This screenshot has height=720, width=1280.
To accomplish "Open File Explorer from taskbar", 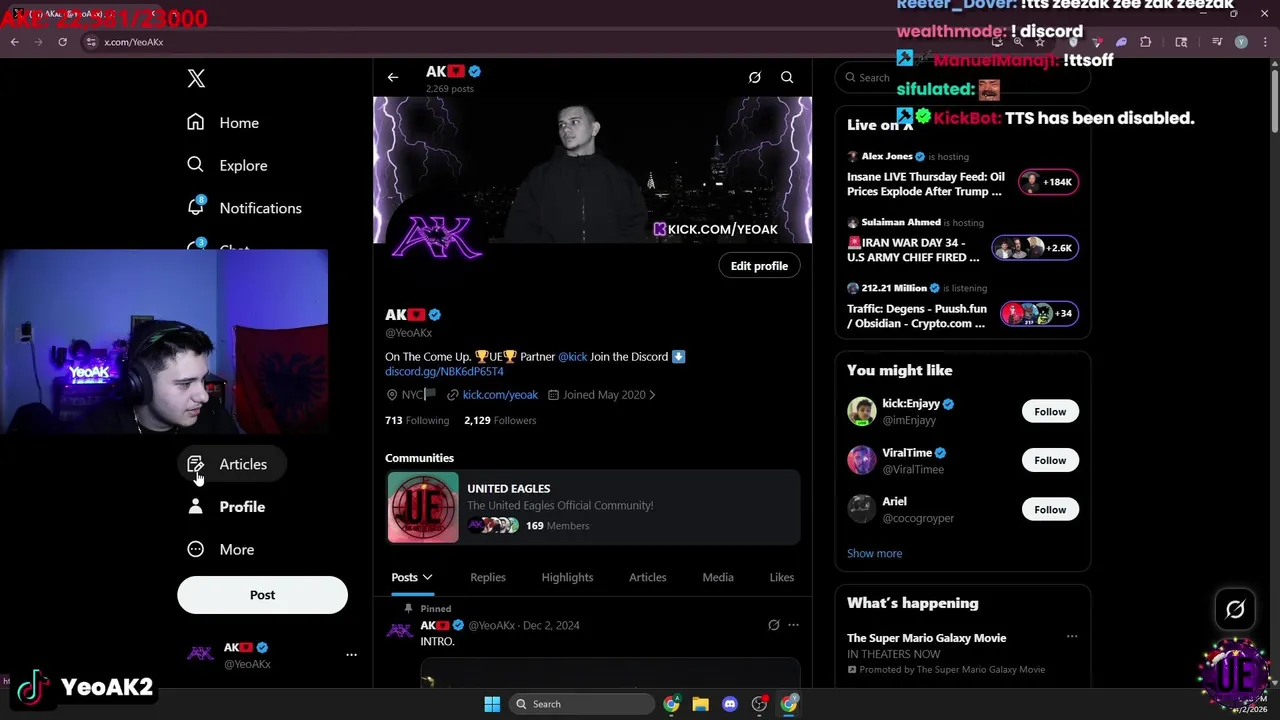I will (700, 704).
